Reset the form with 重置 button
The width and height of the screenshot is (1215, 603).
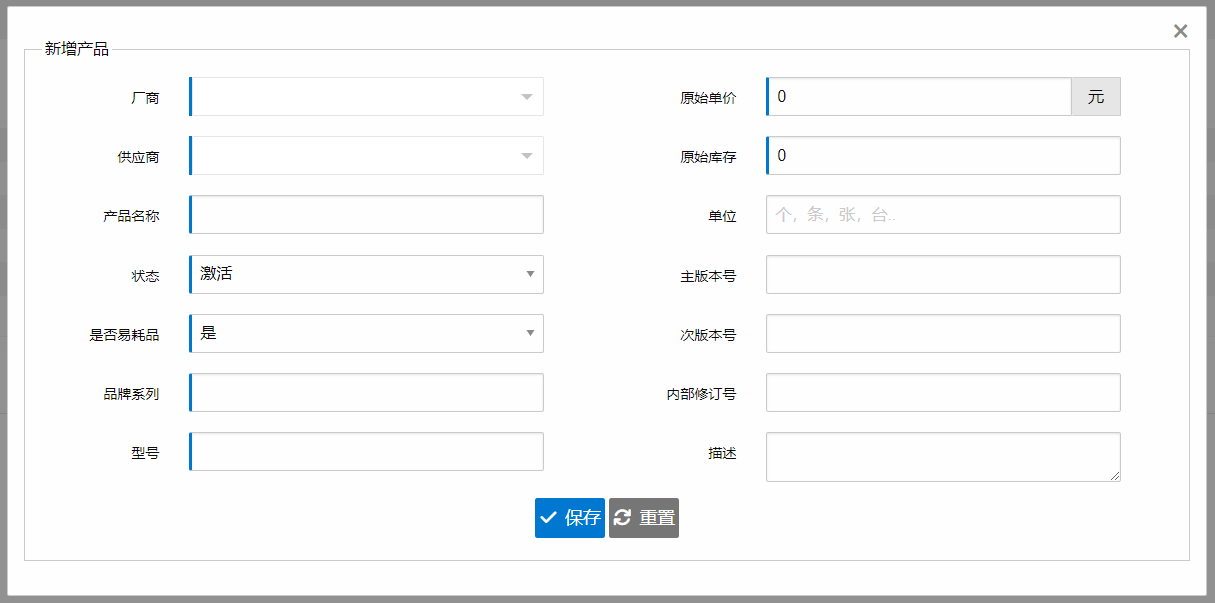click(644, 518)
